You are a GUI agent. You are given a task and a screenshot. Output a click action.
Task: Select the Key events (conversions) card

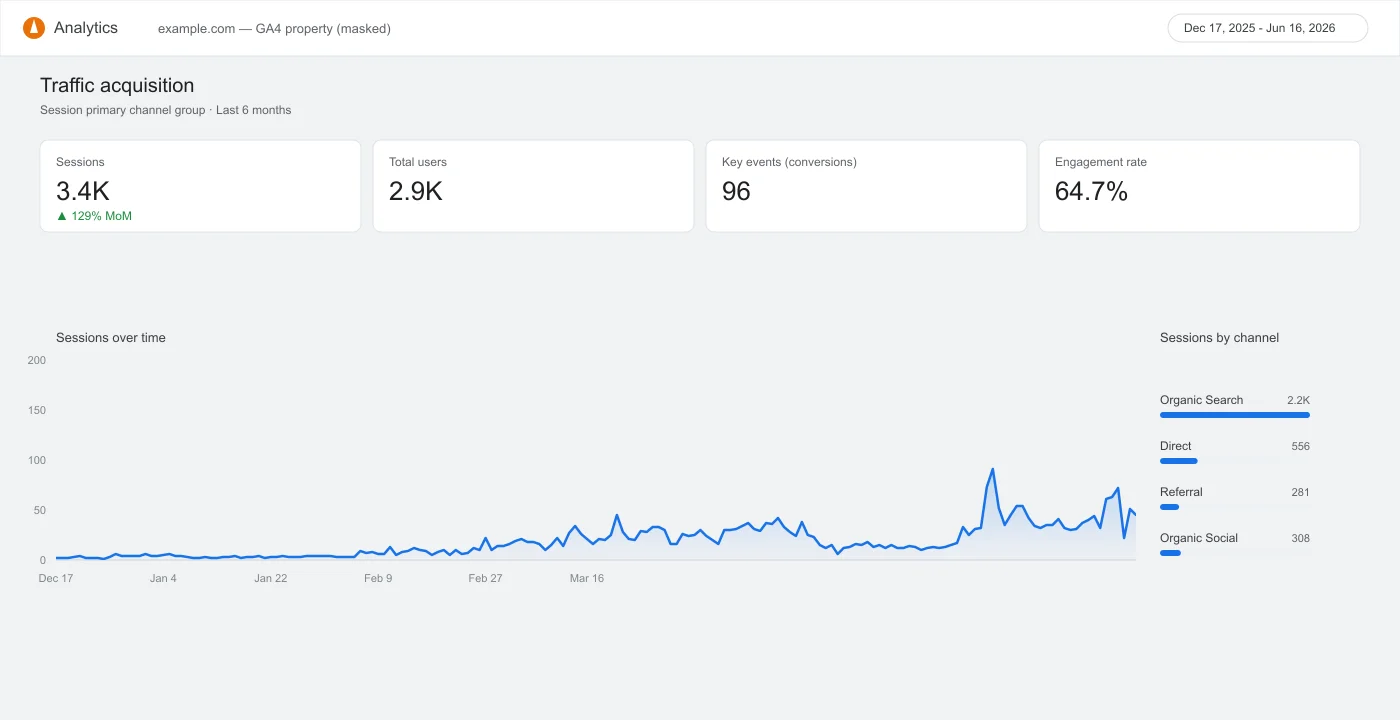pos(866,186)
